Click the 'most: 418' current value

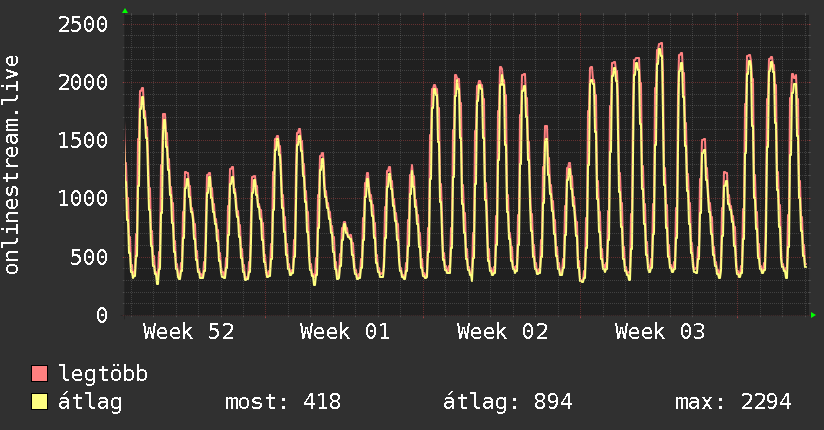click(282, 402)
